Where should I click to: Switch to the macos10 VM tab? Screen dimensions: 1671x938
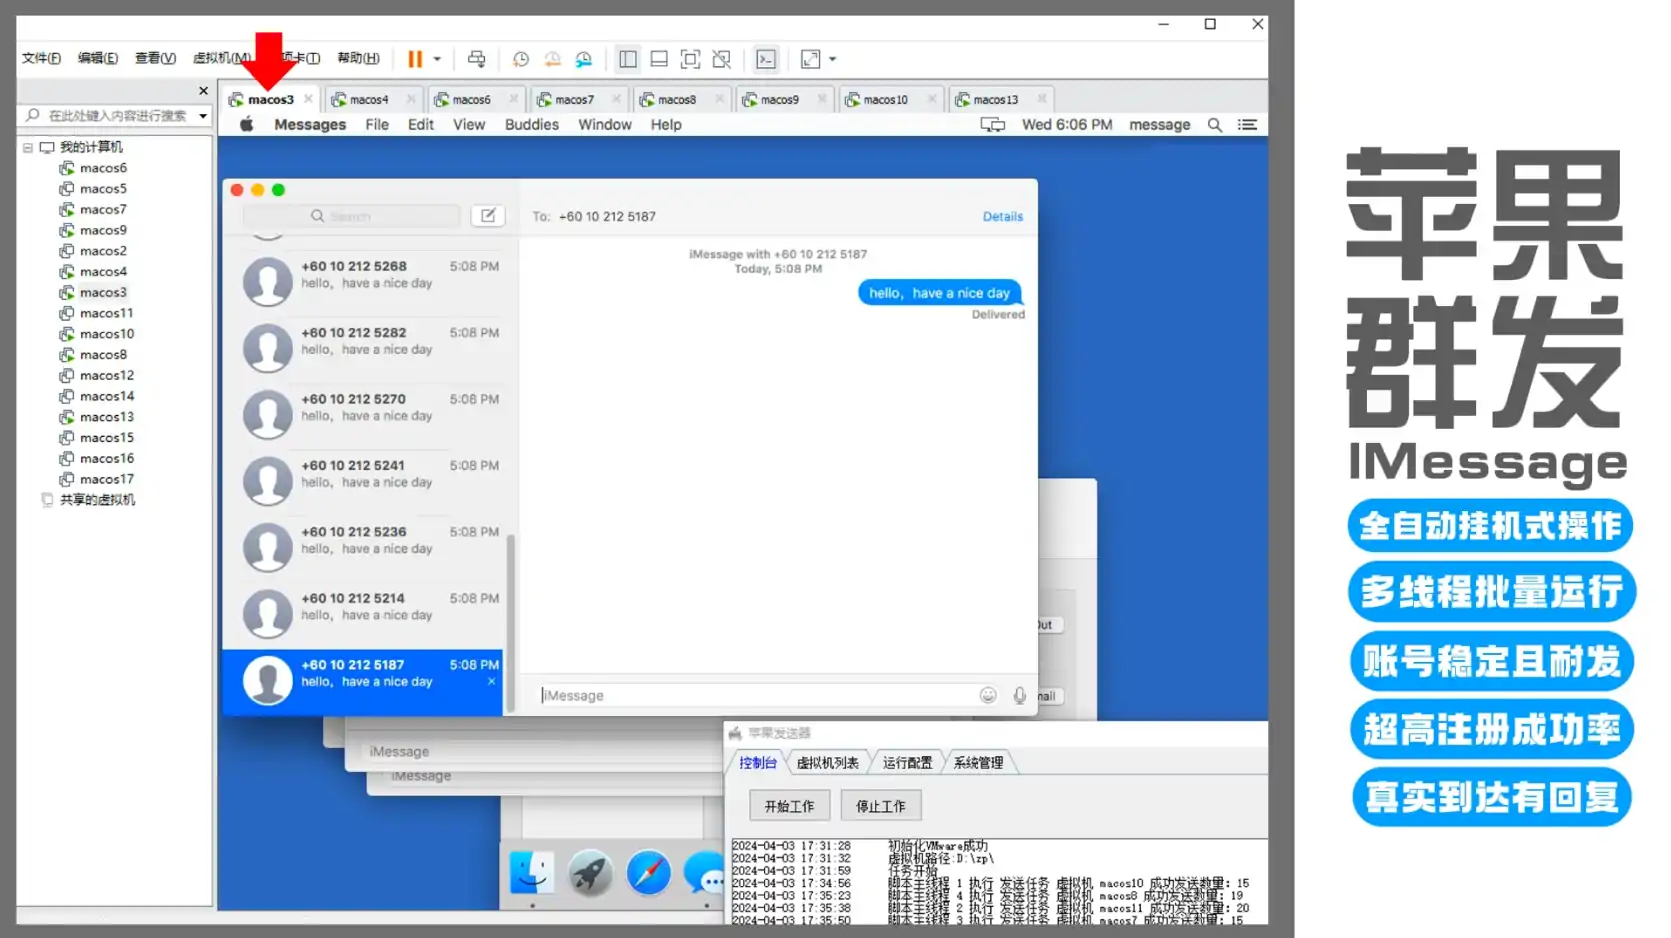coord(885,99)
